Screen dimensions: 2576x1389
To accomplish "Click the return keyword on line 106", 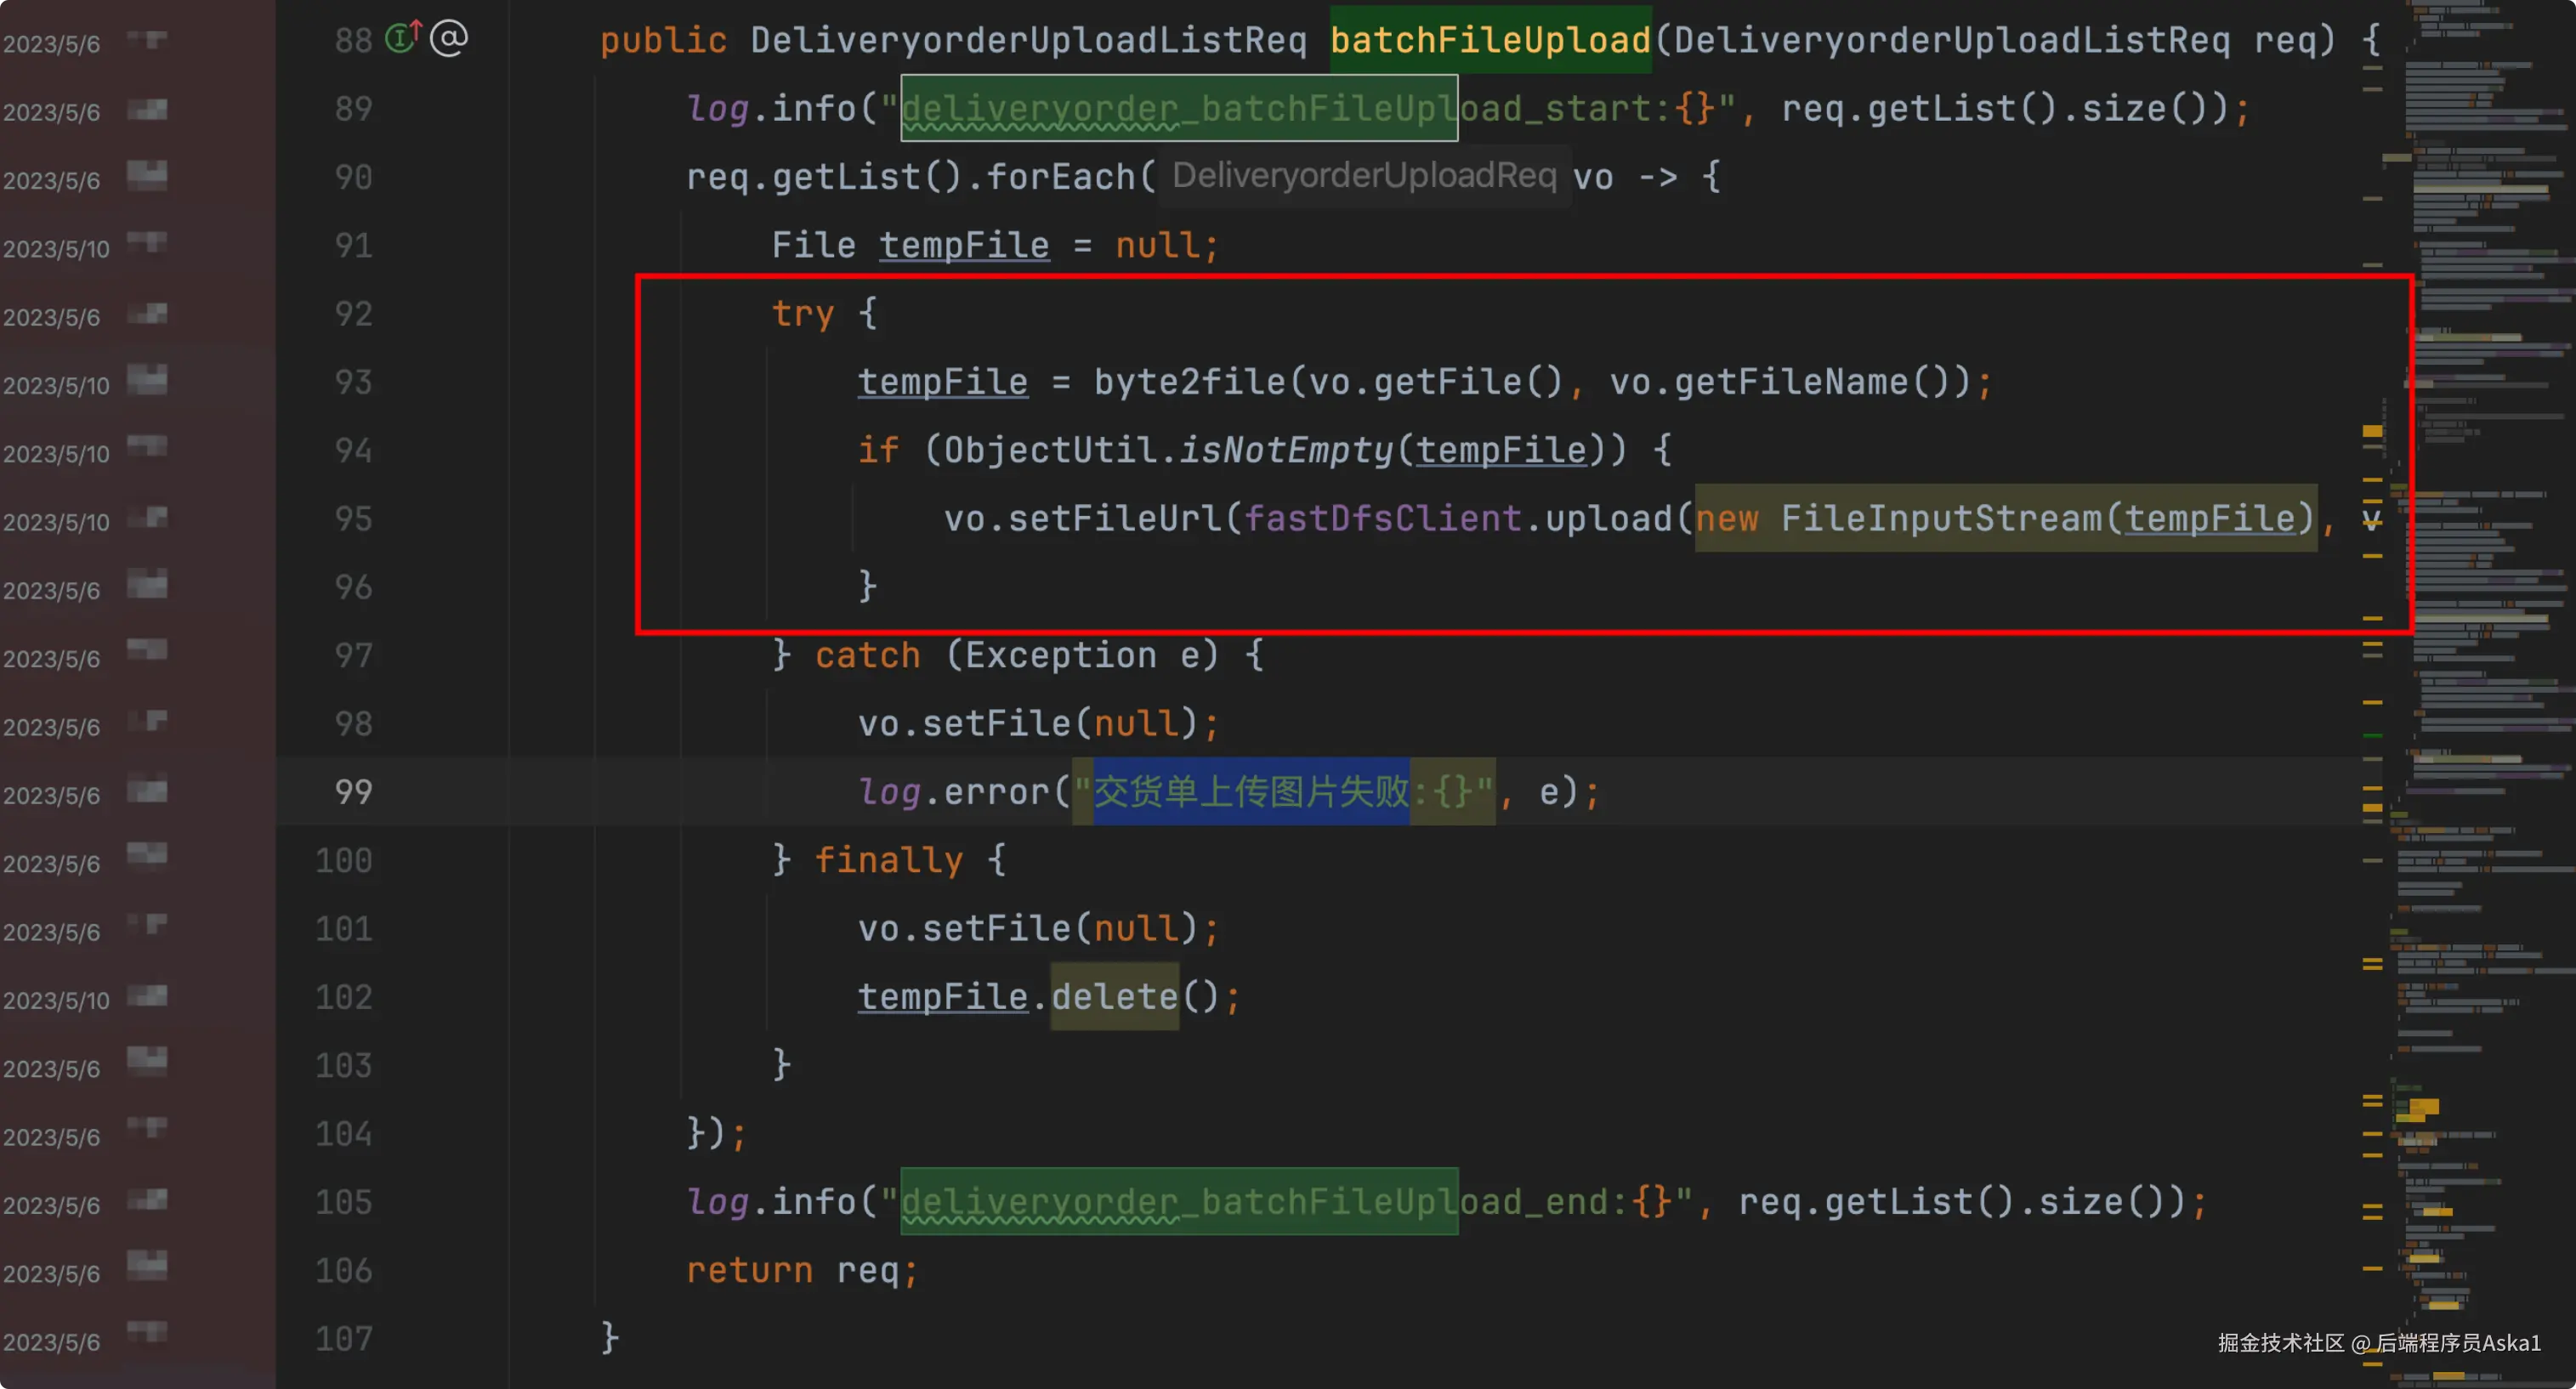I will [749, 1270].
